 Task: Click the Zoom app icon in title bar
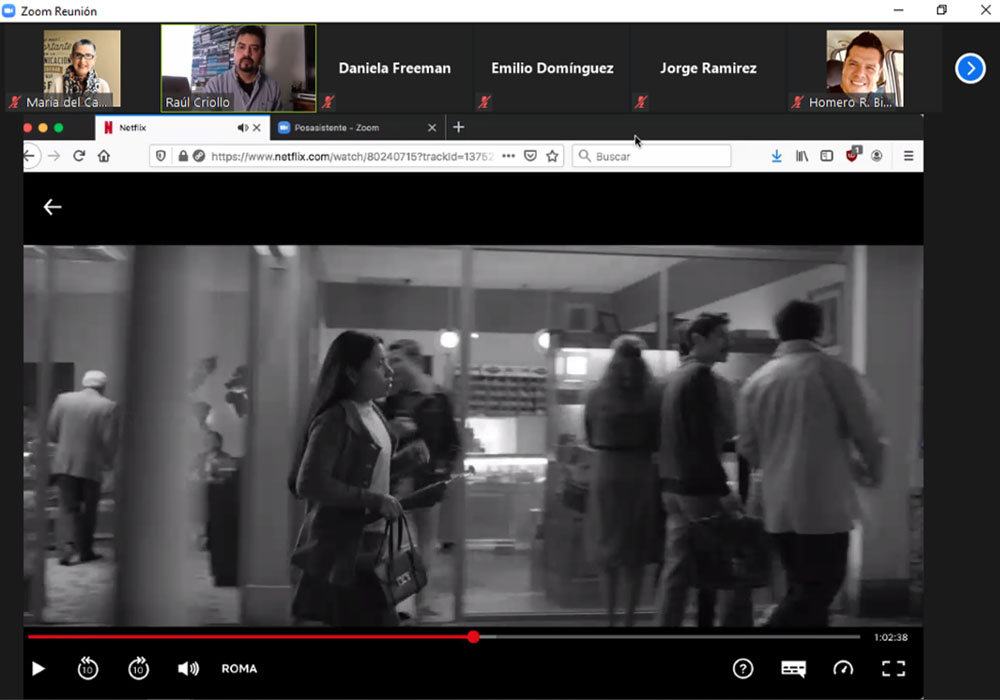9,11
